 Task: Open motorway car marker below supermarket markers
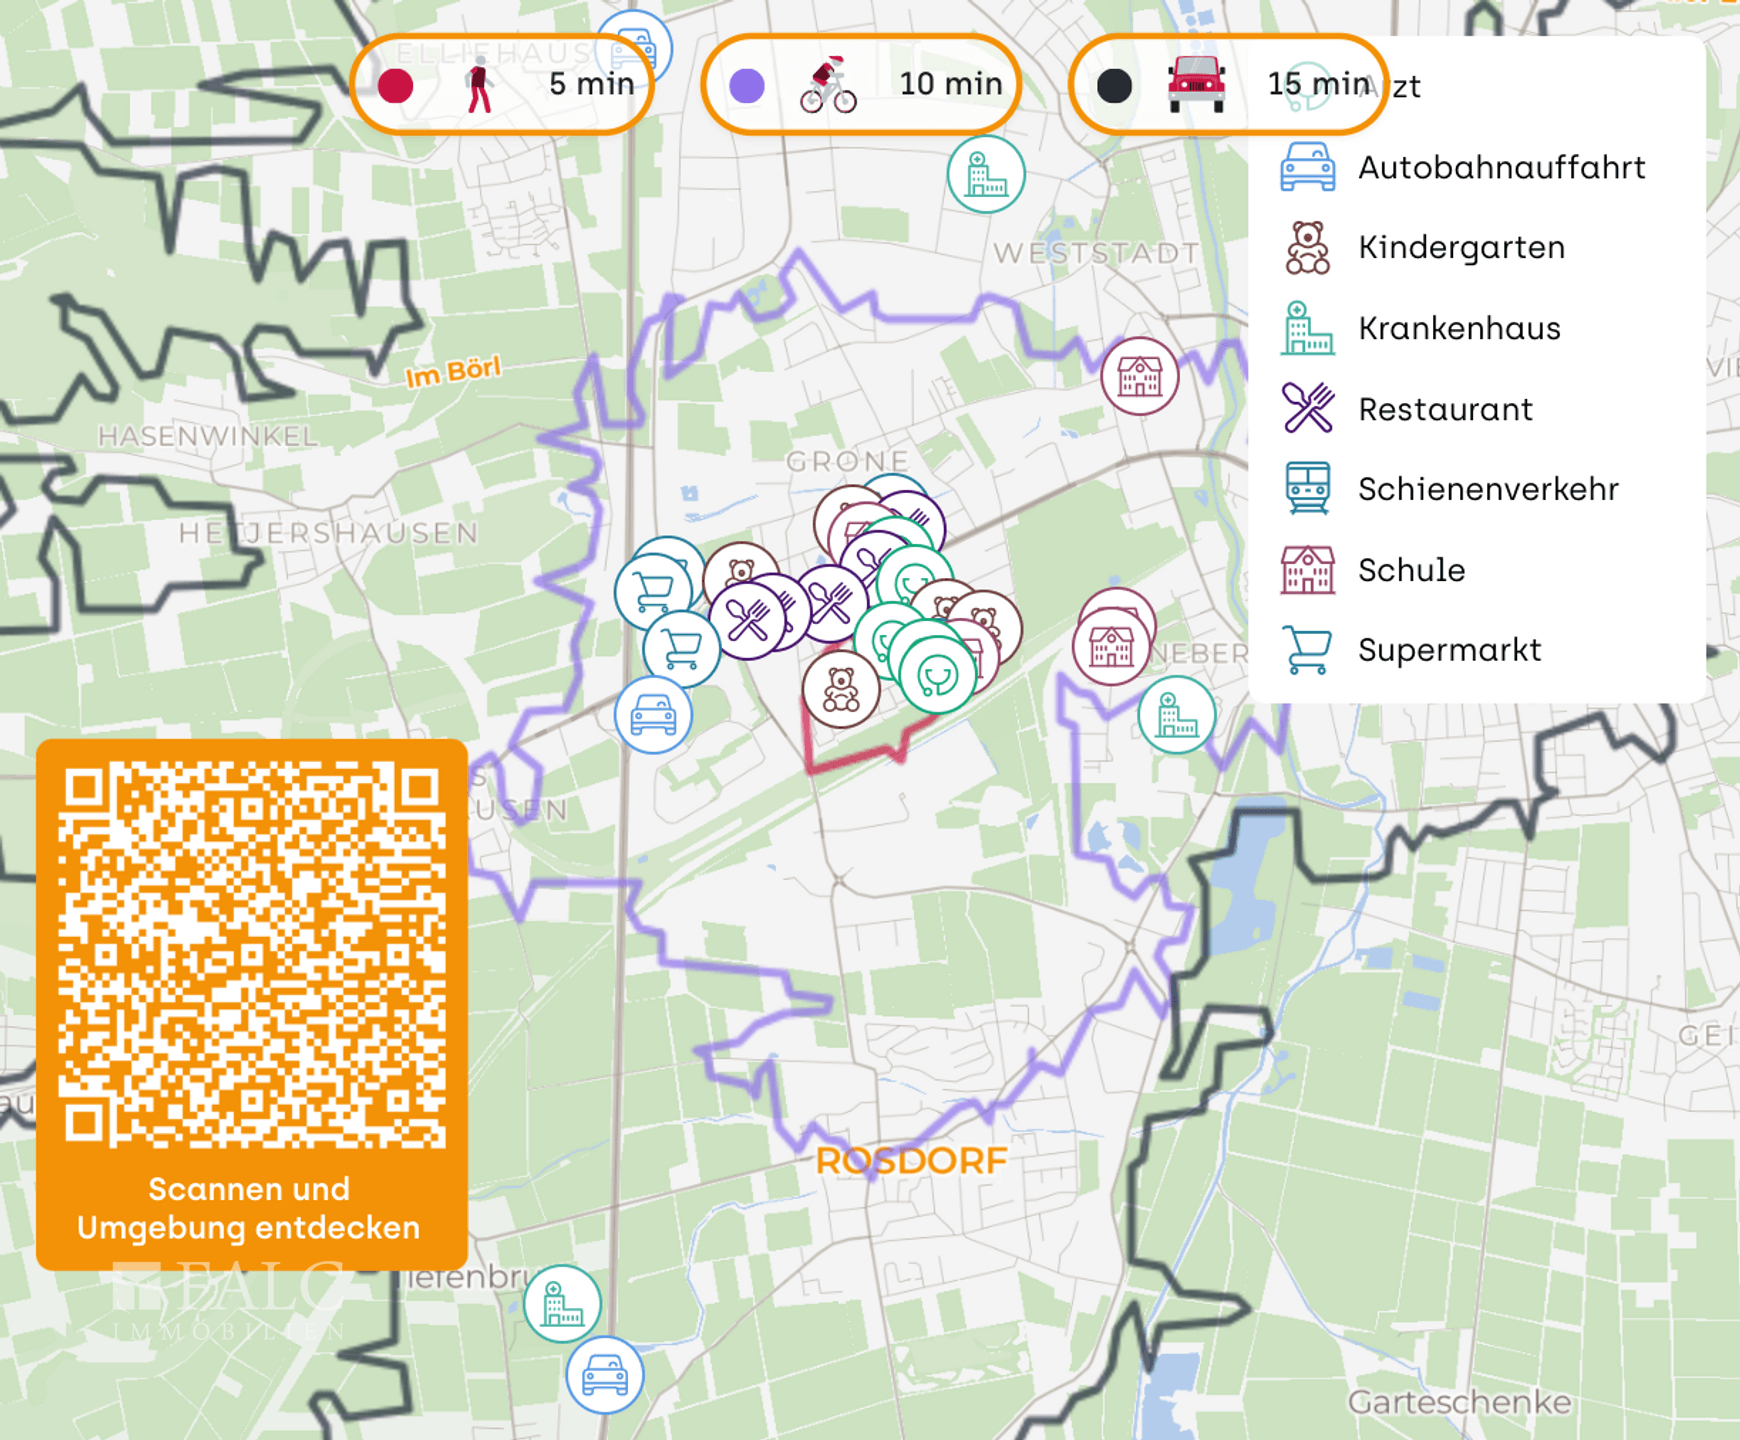click(653, 714)
